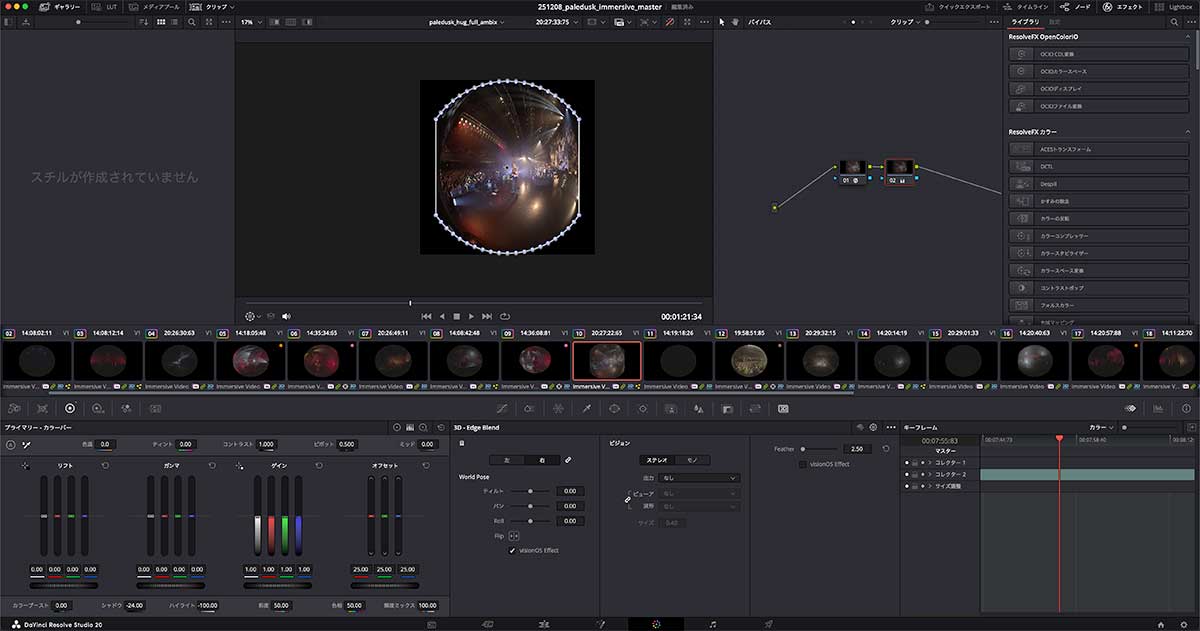1200x631 pixels.
Task: Mute viewer audio with speaker icon
Action: point(286,316)
